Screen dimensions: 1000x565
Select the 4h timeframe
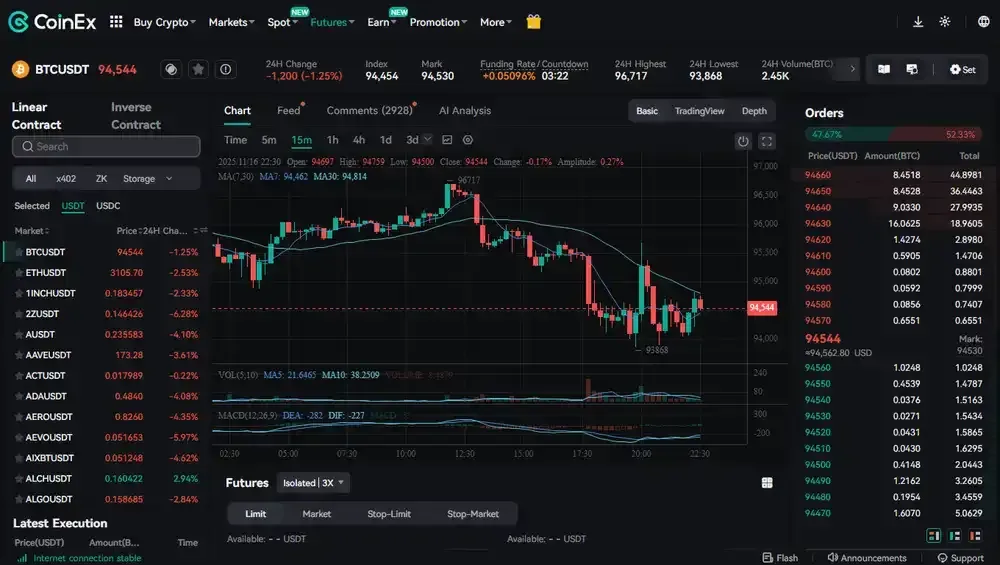[359, 140]
